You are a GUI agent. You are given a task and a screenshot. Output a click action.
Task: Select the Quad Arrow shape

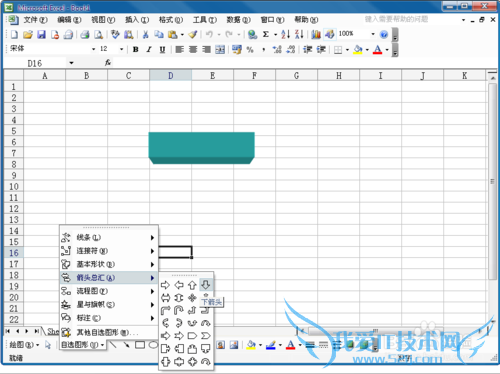coord(192,298)
